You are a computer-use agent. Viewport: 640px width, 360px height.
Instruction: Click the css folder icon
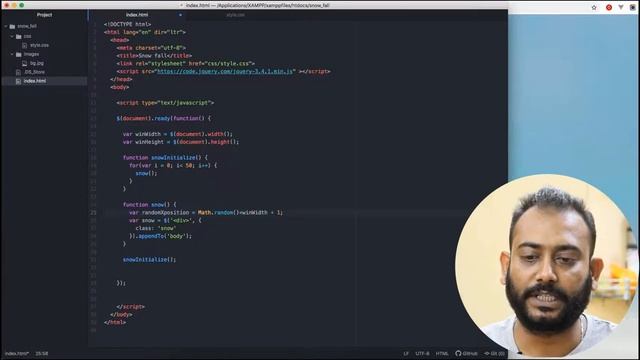pyautogui.click(x=18, y=36)
